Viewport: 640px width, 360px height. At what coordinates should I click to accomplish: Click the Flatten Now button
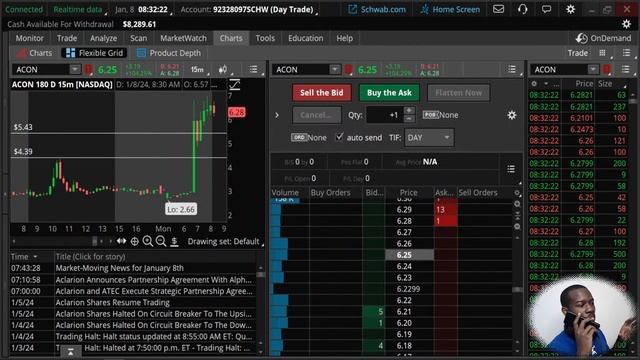pyautogui.click(x=458, y=93)
